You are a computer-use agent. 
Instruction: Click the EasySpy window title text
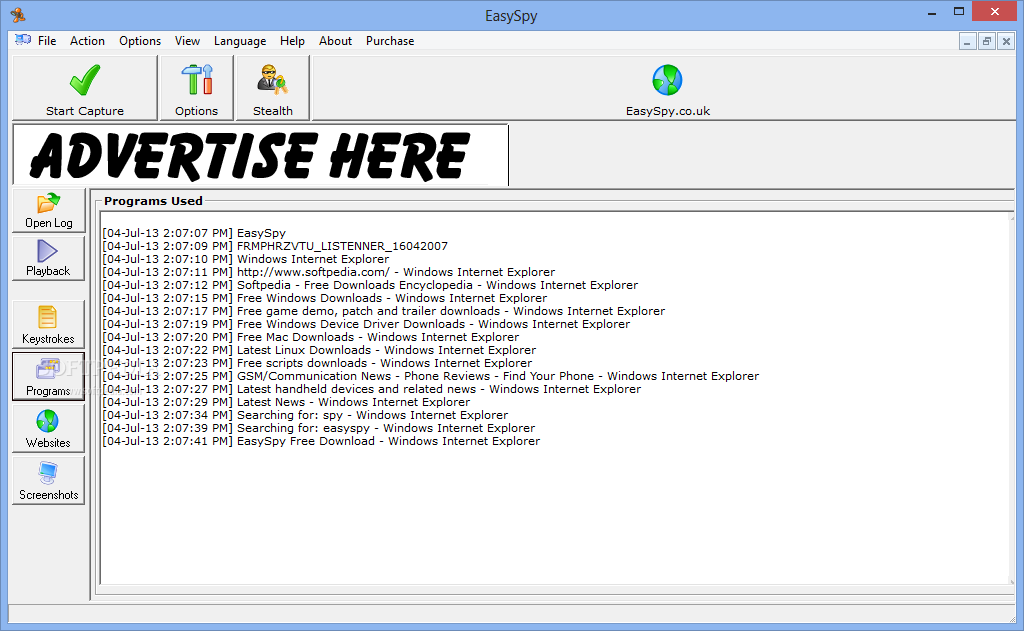(x=511, y=16)
